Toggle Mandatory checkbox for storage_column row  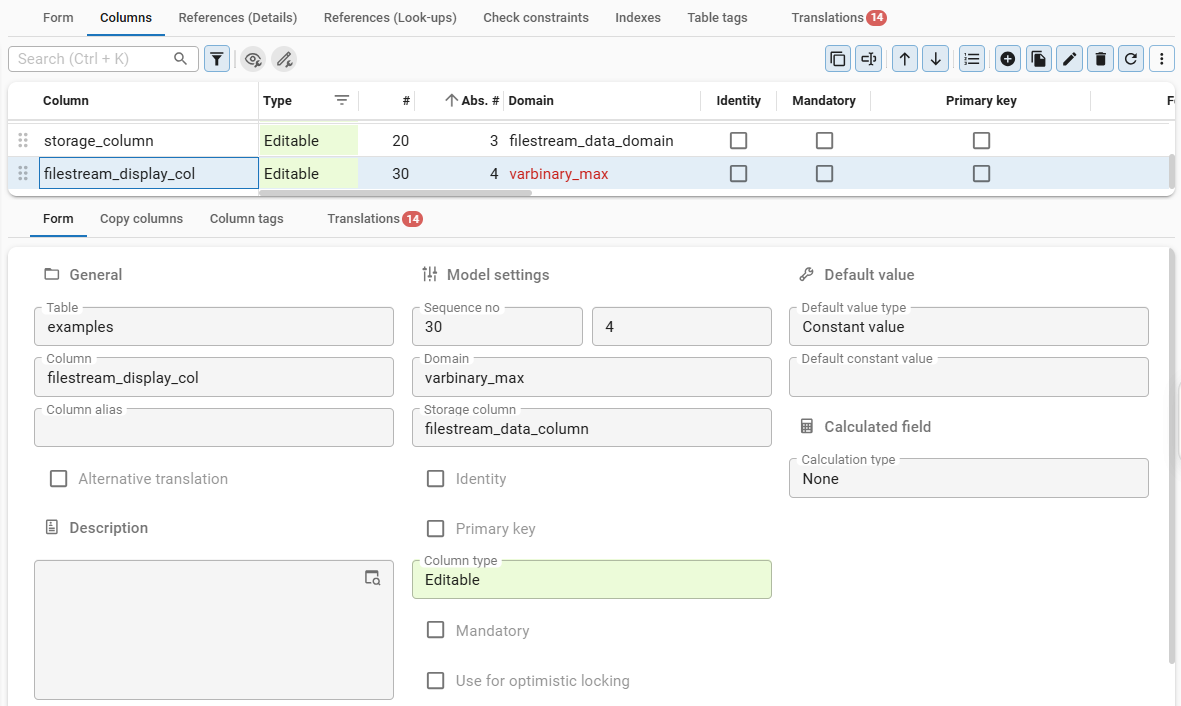coord(825,140)
